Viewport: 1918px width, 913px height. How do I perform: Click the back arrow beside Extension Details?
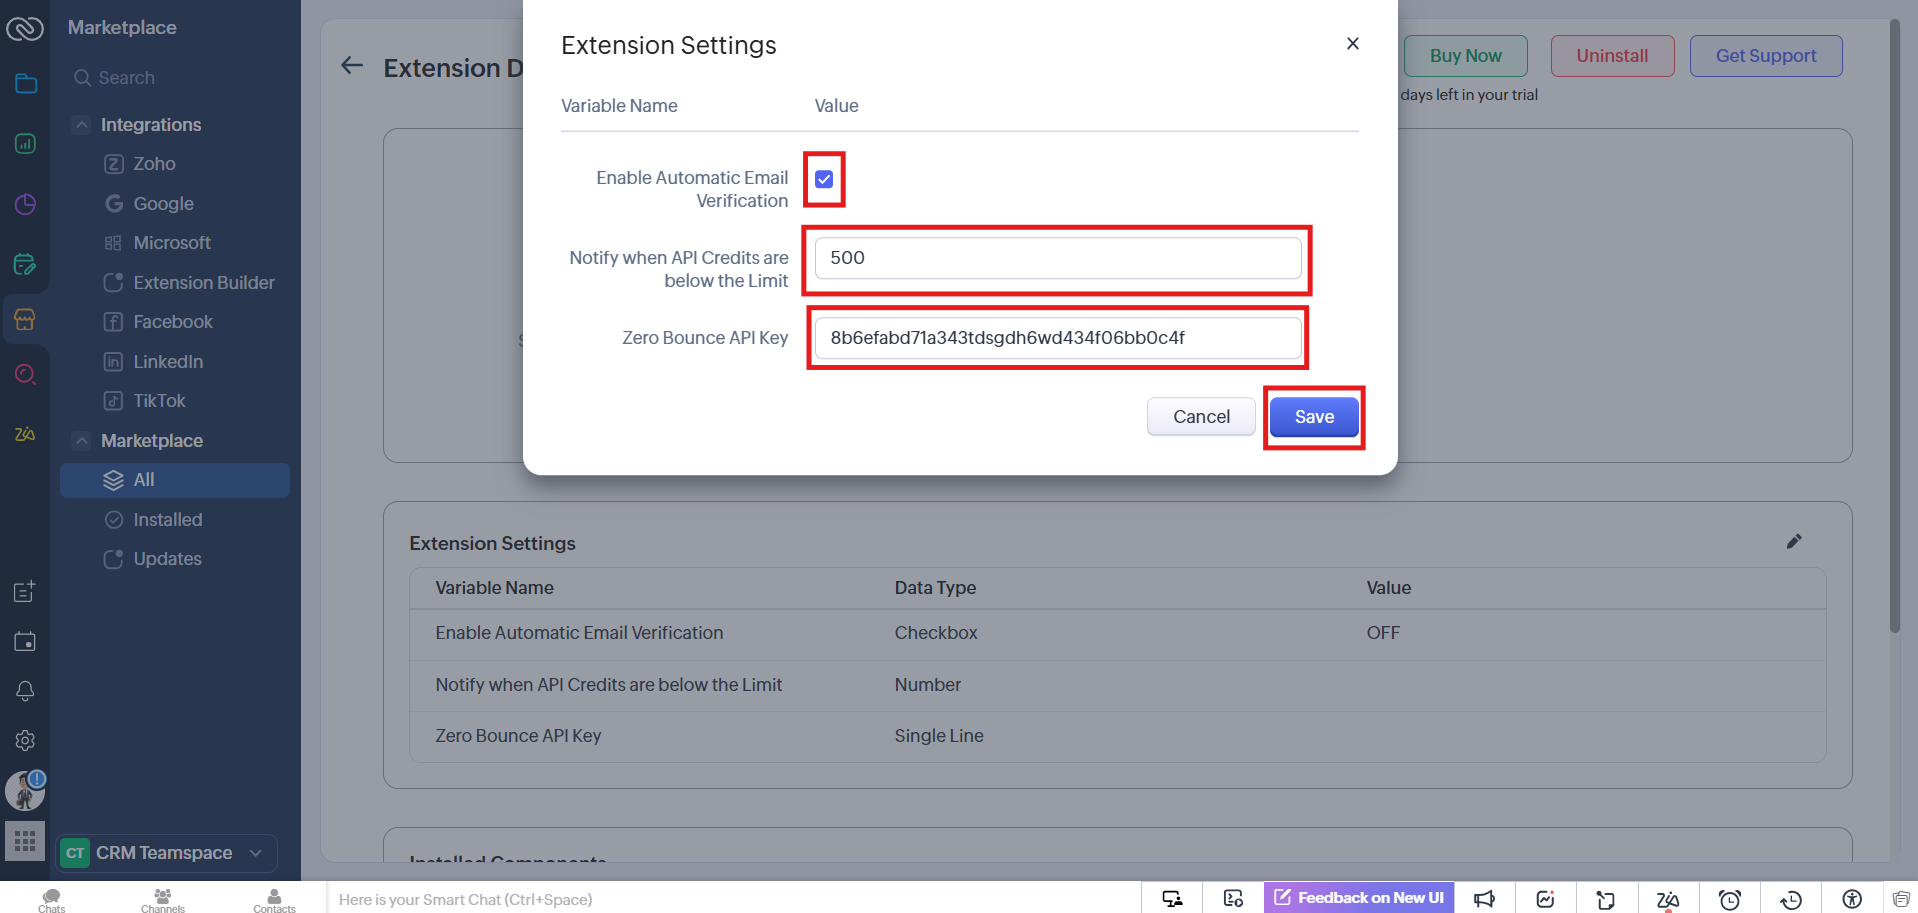pyautogui.click(x=351, y=66)
